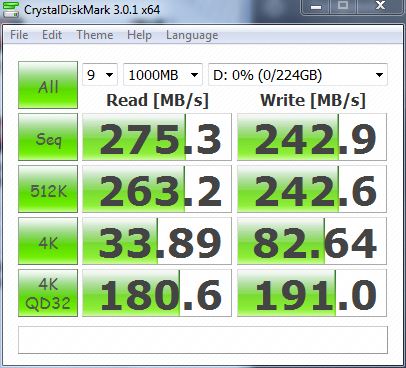406x368 pixels.
Task: Expand the test size dropdown showing 1000MB
Action: pyautogui.click(x=163, y=74)
